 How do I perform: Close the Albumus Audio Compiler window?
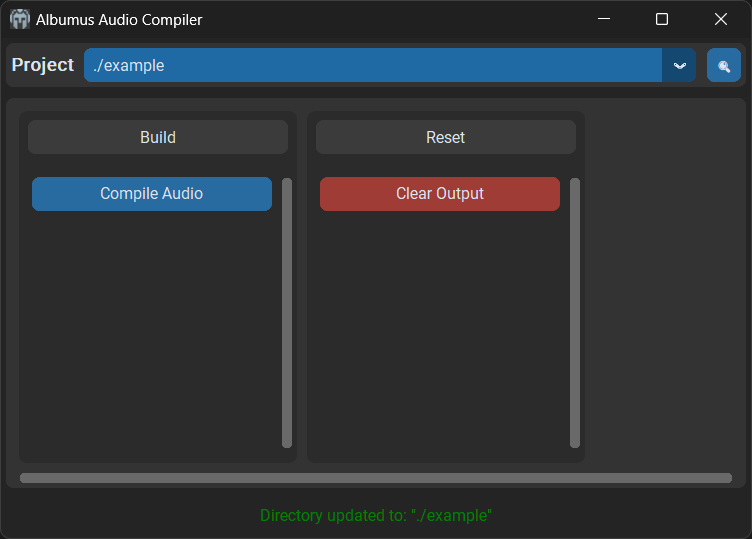[x=721, y=19]
